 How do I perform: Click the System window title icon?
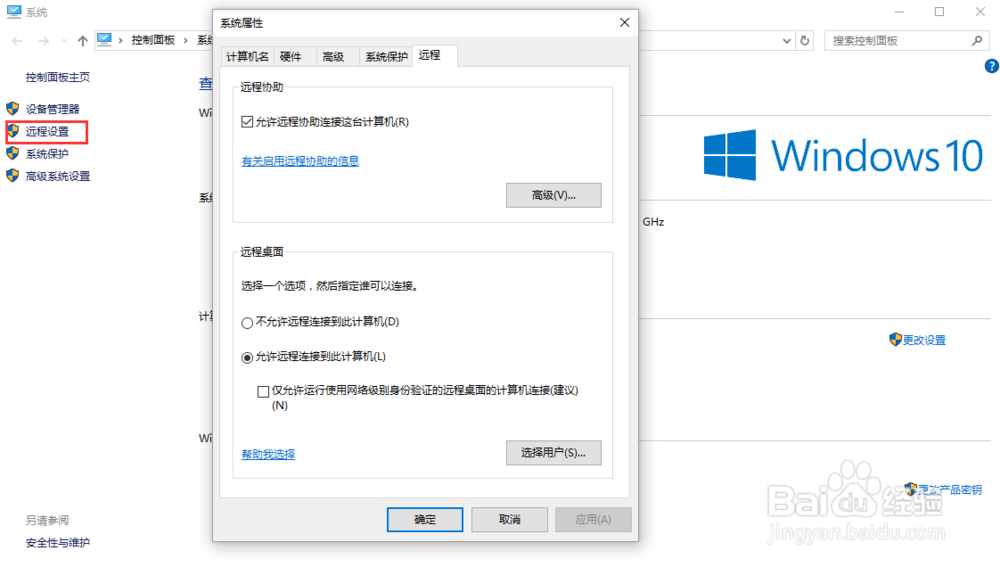click(x=14, y=11)
